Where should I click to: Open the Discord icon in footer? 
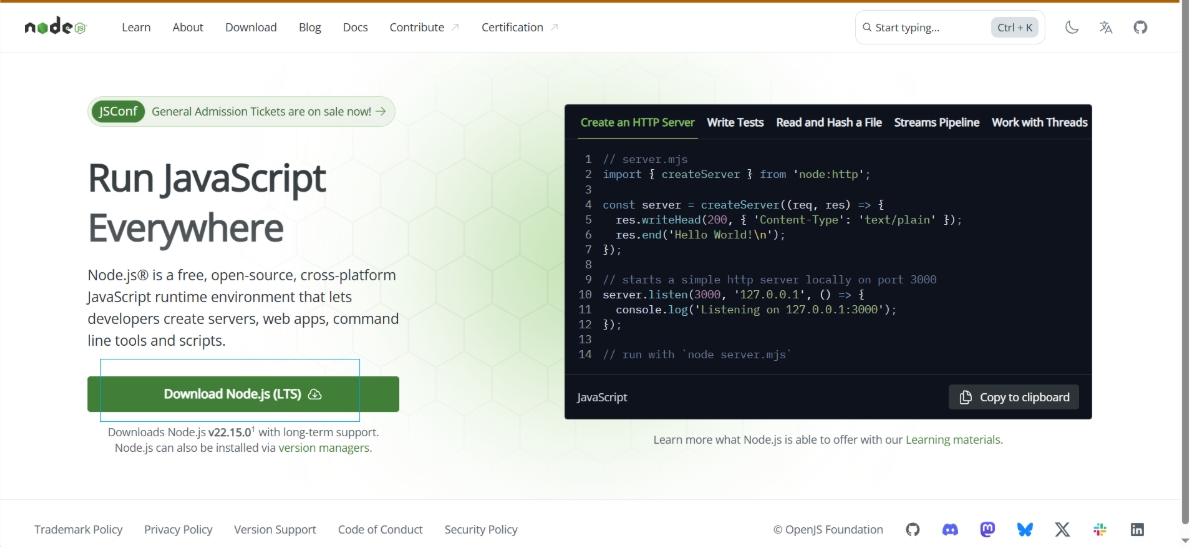click(950, 530)
